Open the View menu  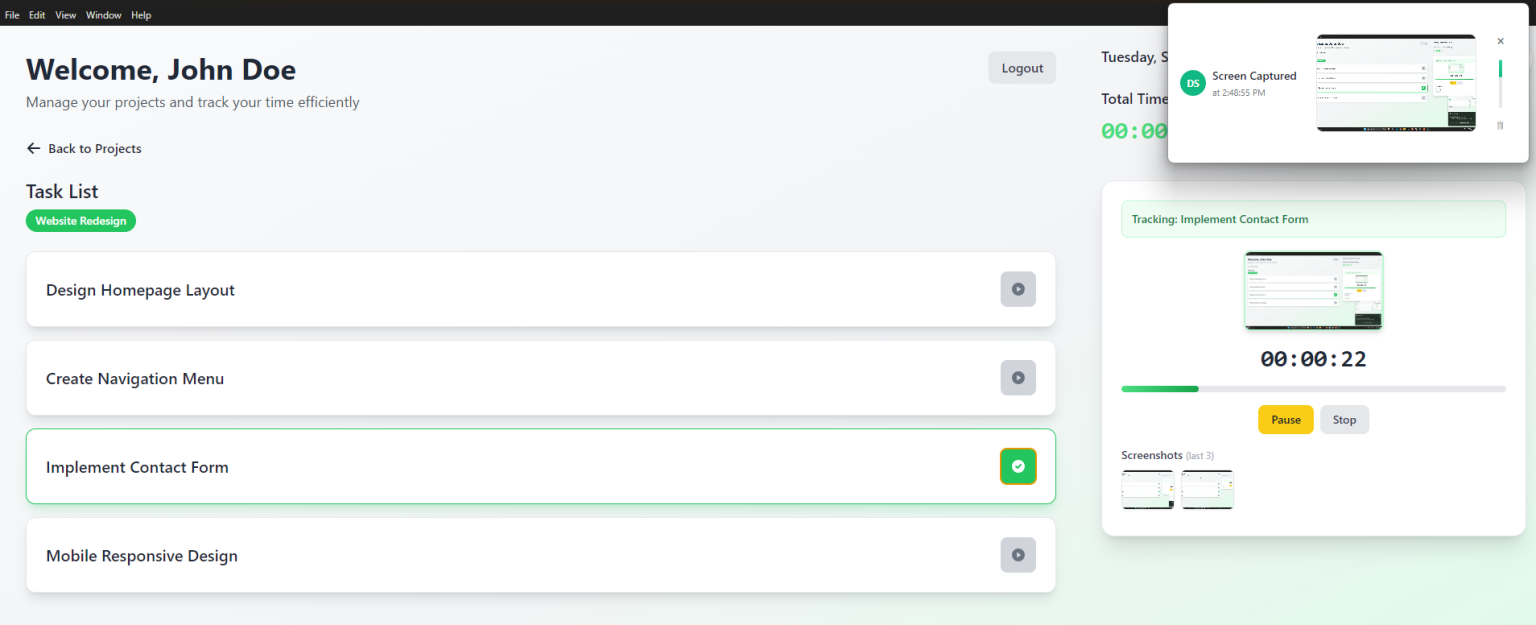tap(66, 14)
